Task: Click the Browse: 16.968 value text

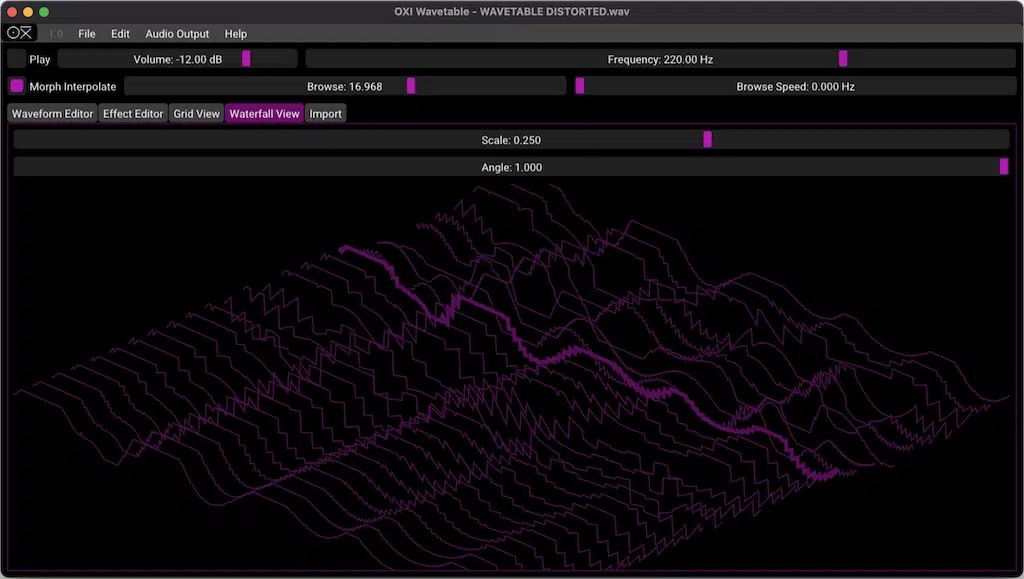Action: pyautogui.click(x=345, y=87)
